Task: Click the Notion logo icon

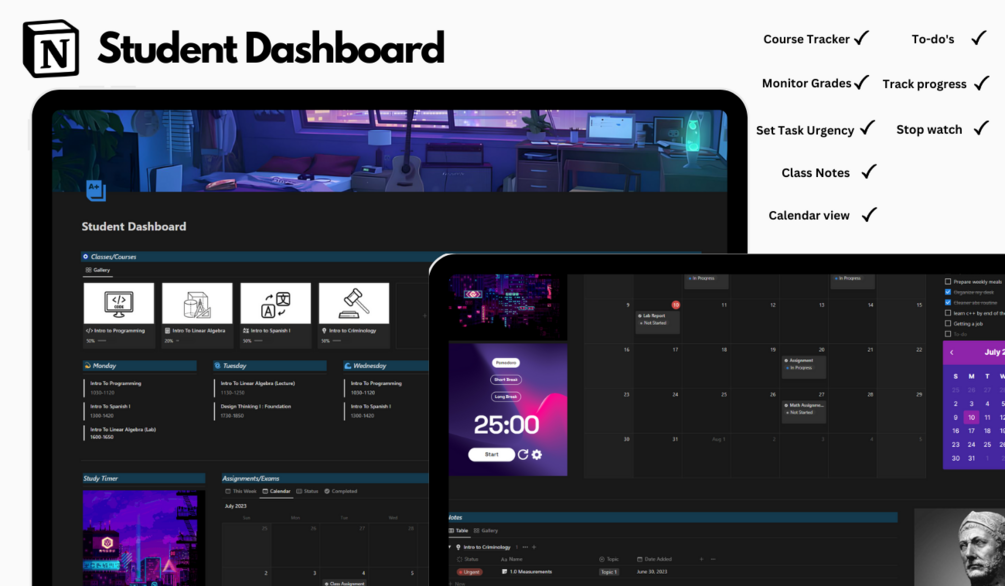Action: (x=51, y=49)
